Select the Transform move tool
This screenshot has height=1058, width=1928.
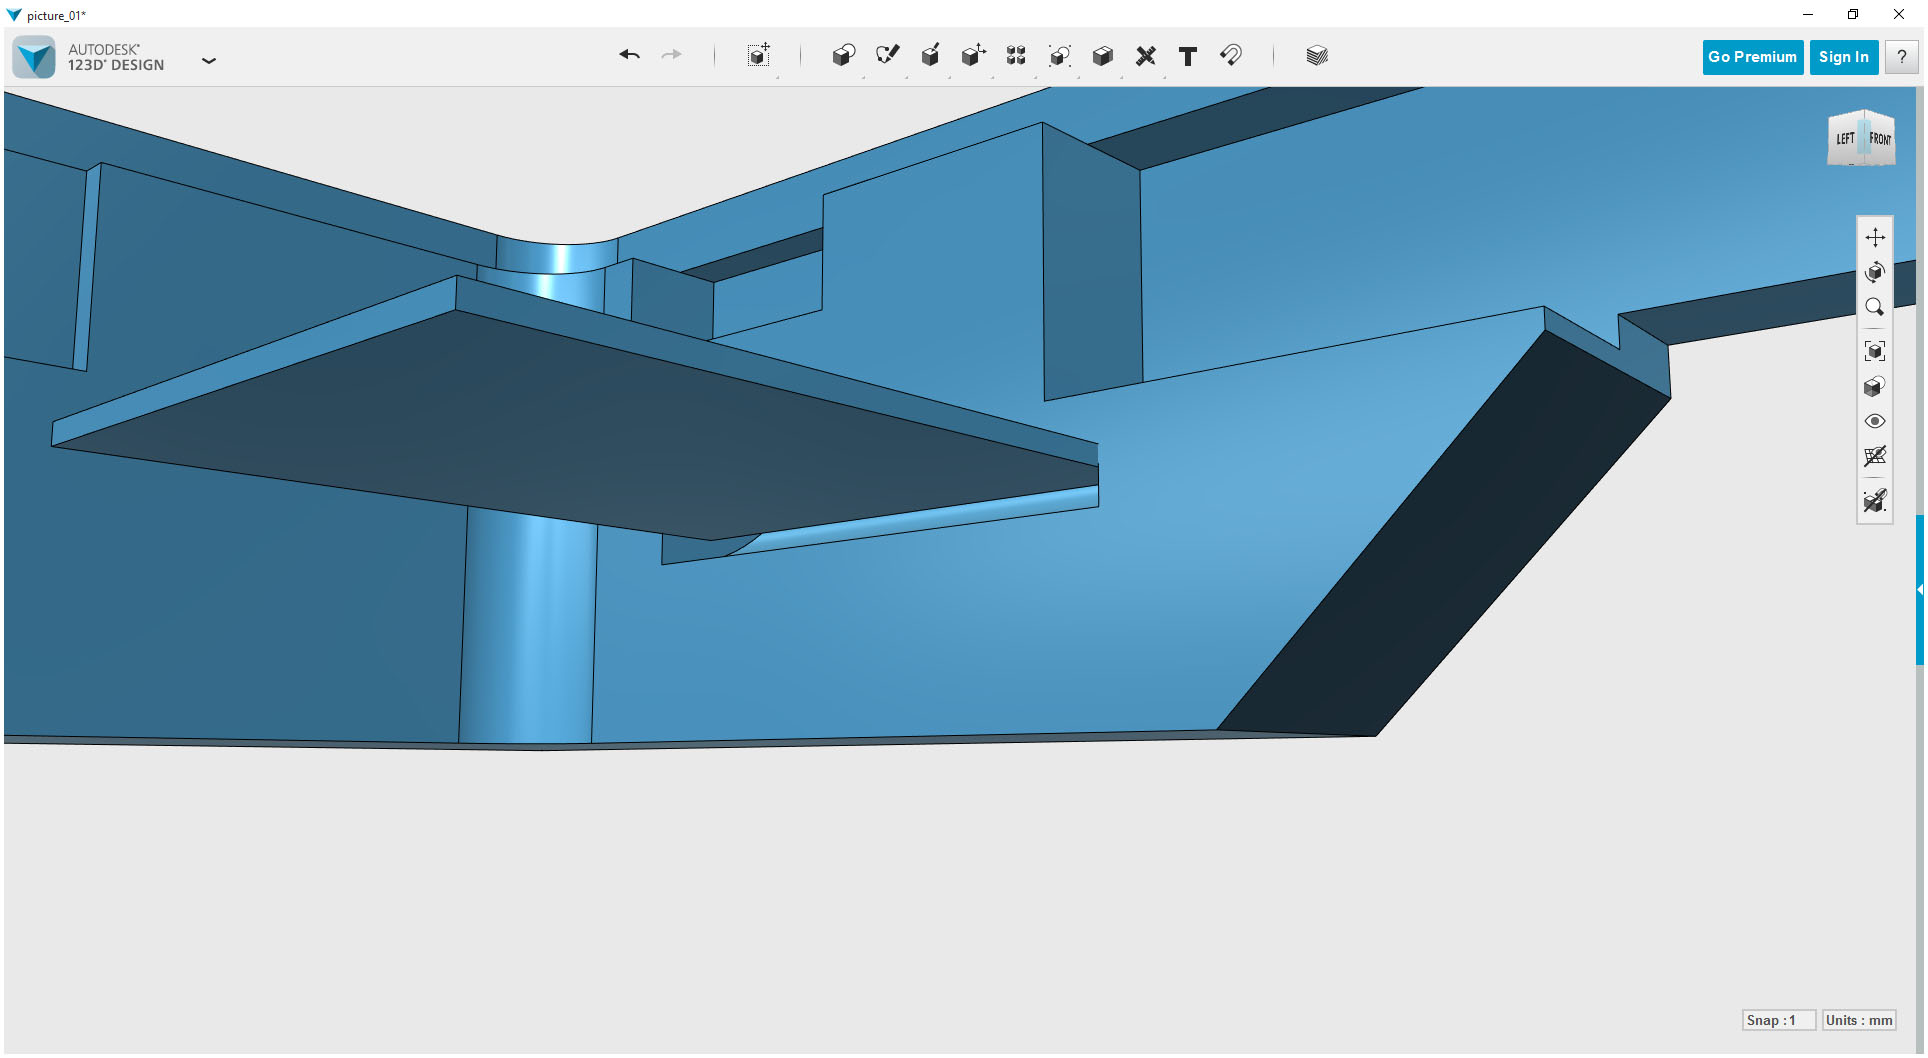(x=973, y=56)
